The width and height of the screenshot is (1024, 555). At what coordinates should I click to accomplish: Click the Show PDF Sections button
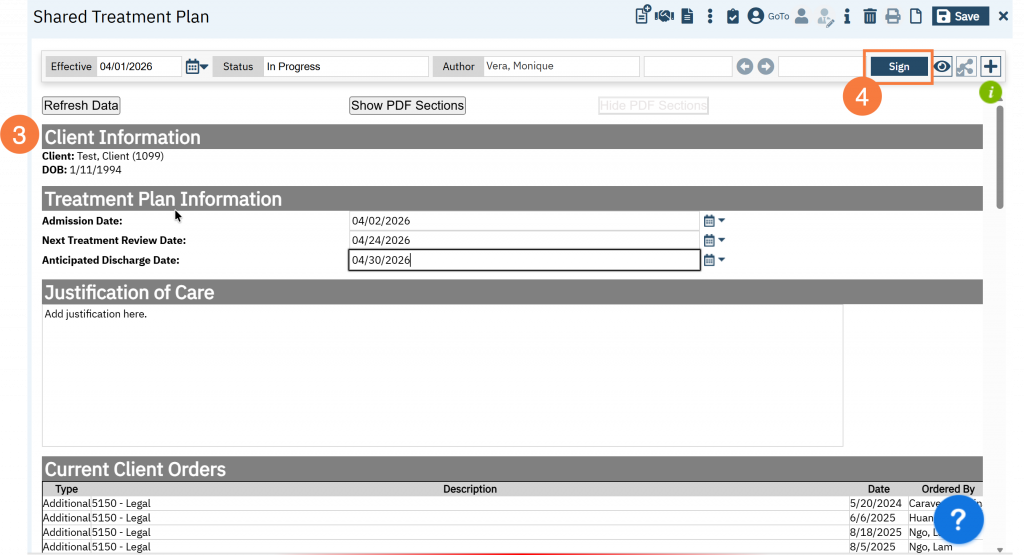pos(407,105)
